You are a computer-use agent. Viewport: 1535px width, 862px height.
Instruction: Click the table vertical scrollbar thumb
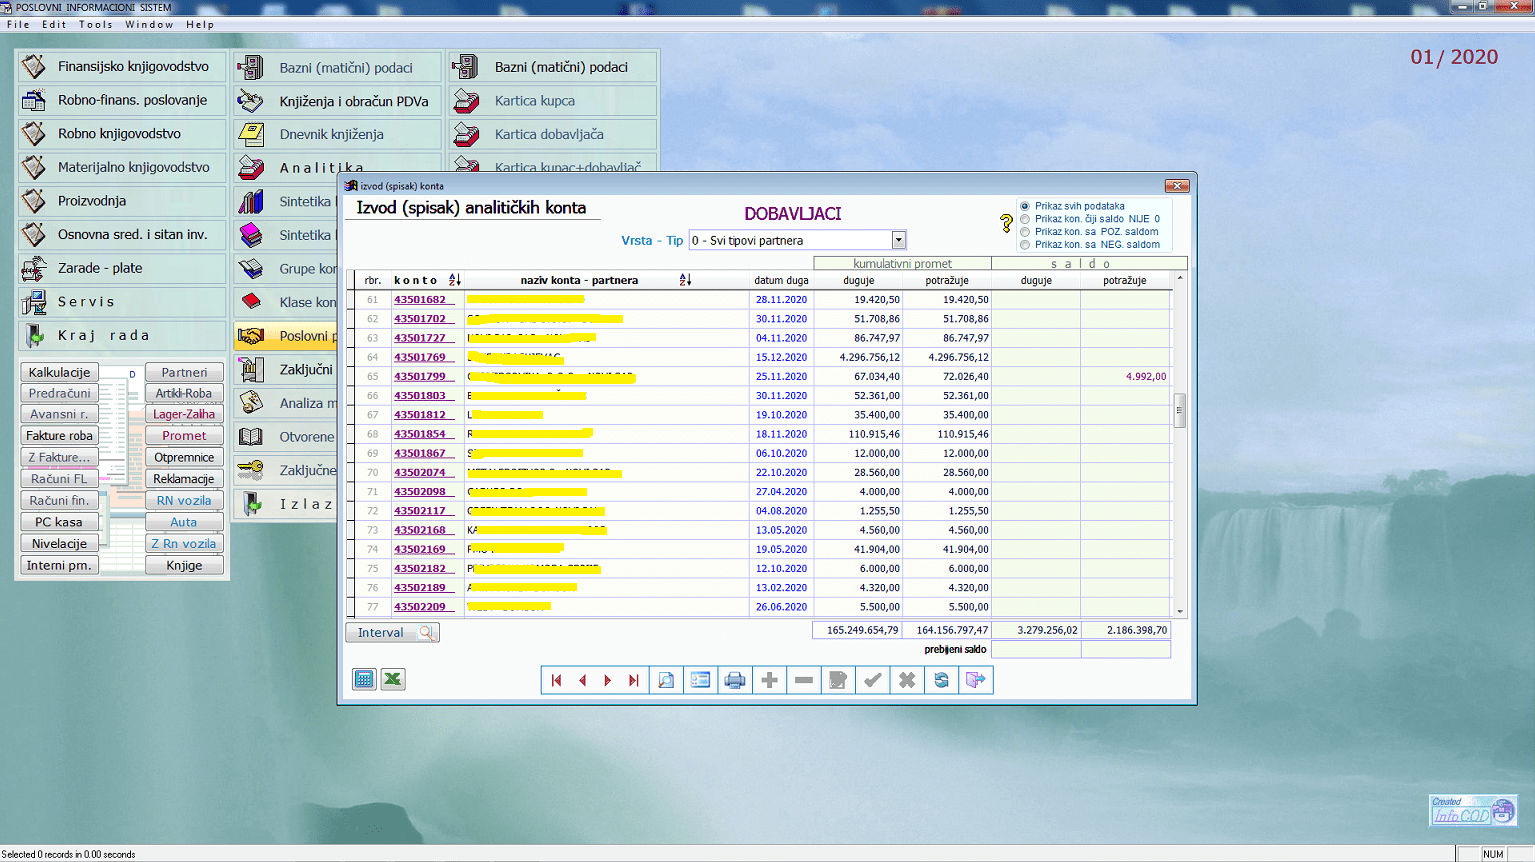1180,410
